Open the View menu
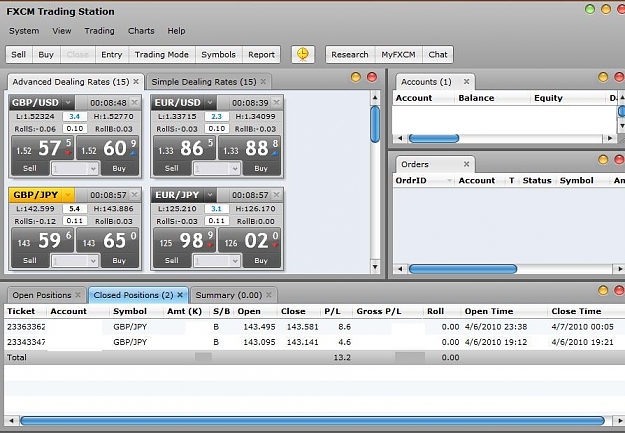This screenshot has width=625, height=433. pyautogui.click(x=62, y=31)
